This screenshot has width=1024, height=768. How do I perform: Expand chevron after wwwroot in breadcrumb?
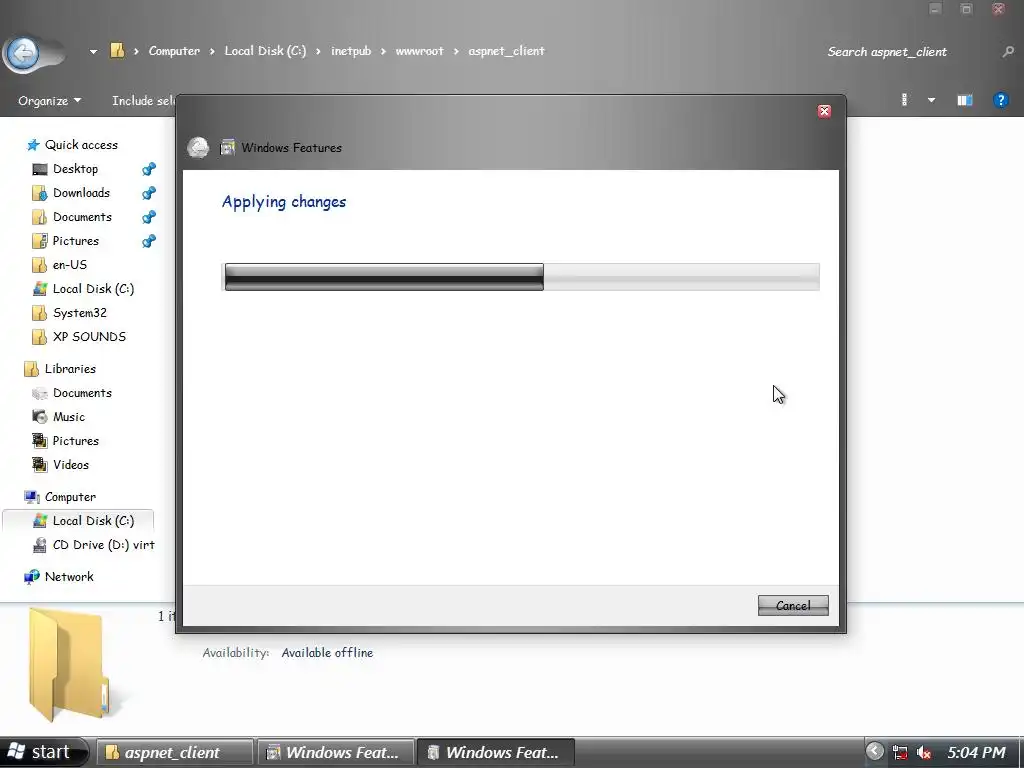[456, 52]
